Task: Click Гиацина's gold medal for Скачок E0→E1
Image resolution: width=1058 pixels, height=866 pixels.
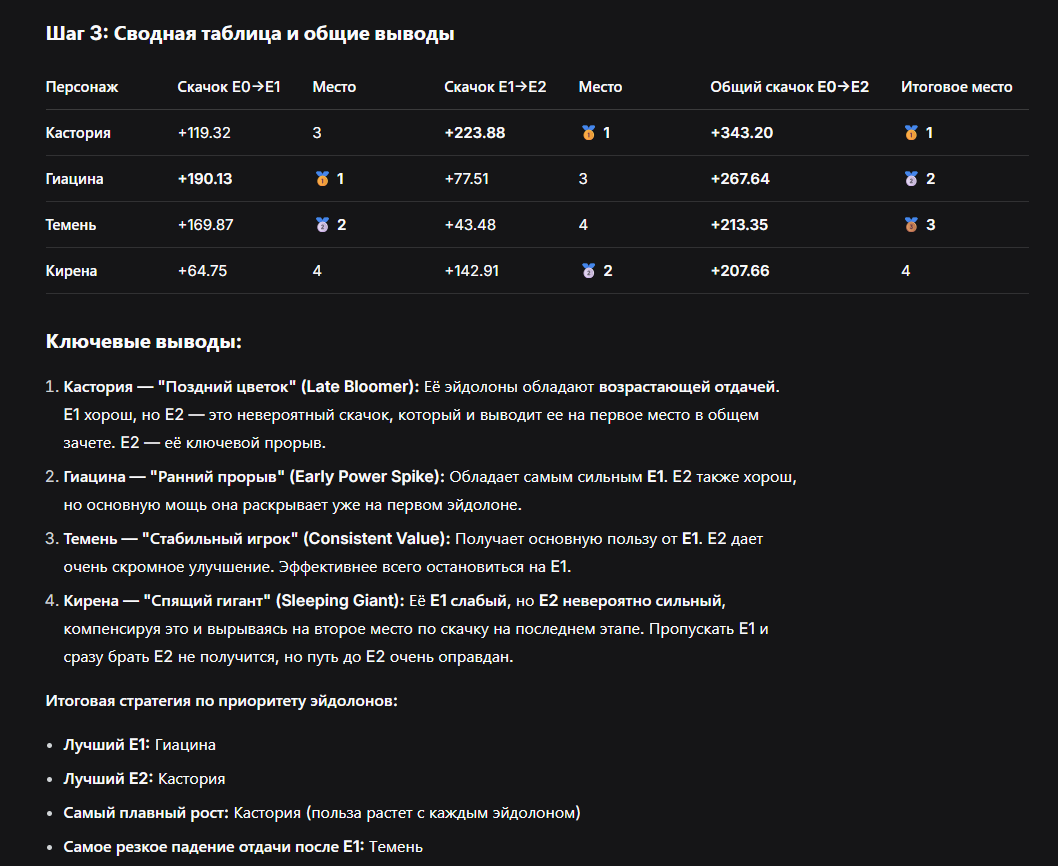Action: pos(322,179)
